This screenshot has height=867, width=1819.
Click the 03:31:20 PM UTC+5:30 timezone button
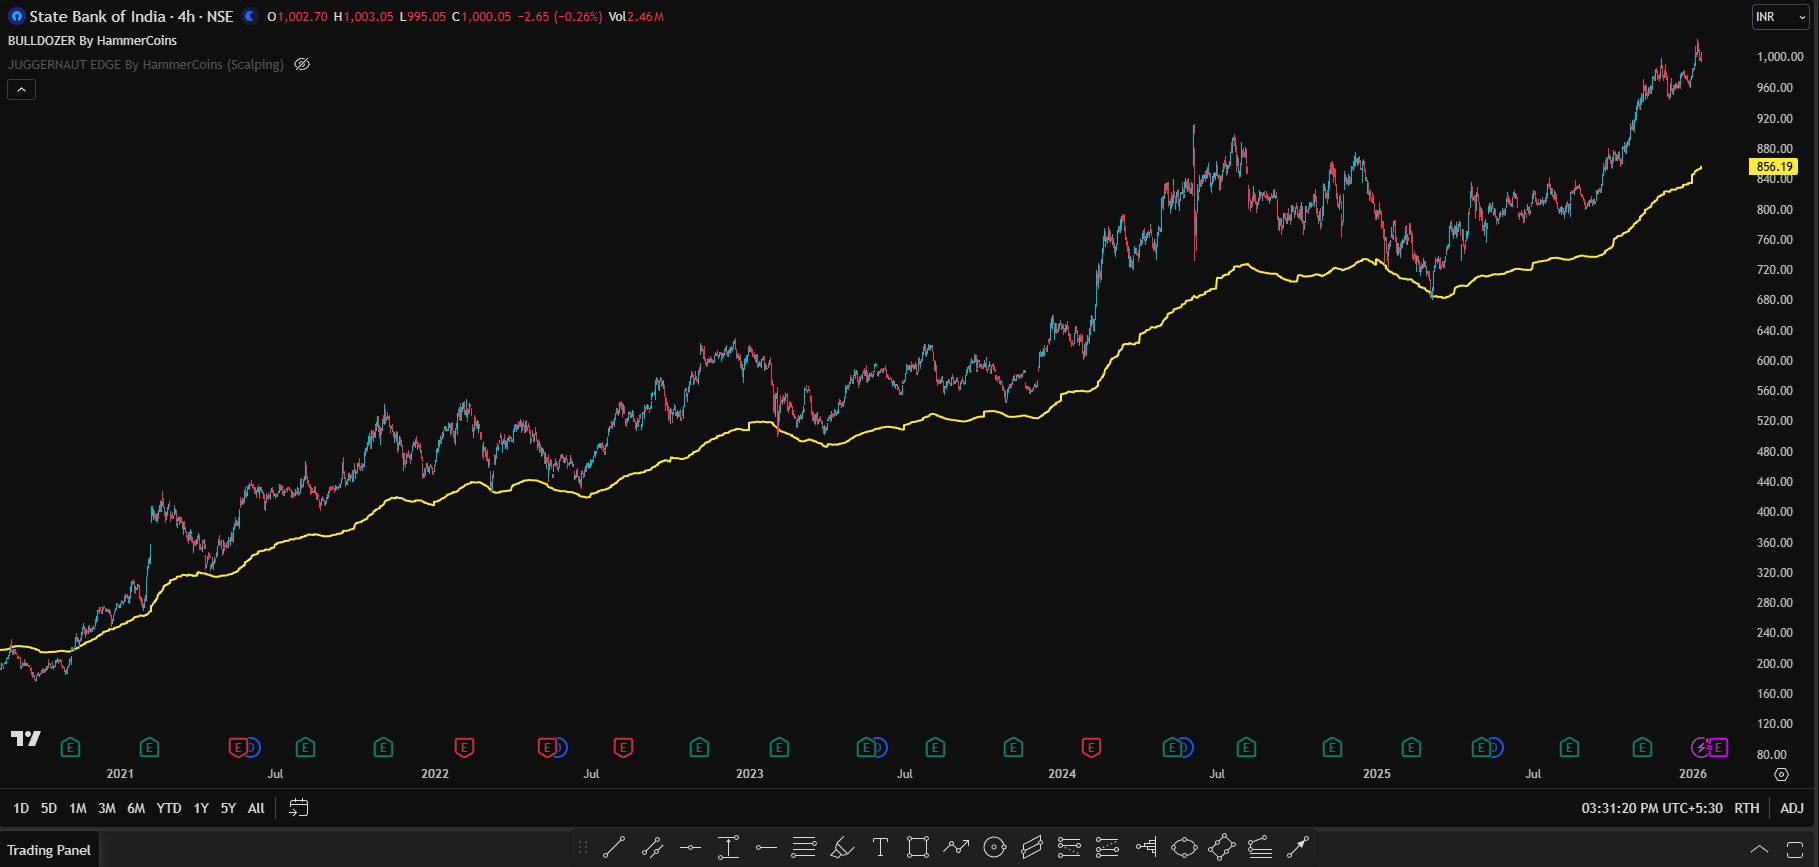pos(1651,808)
